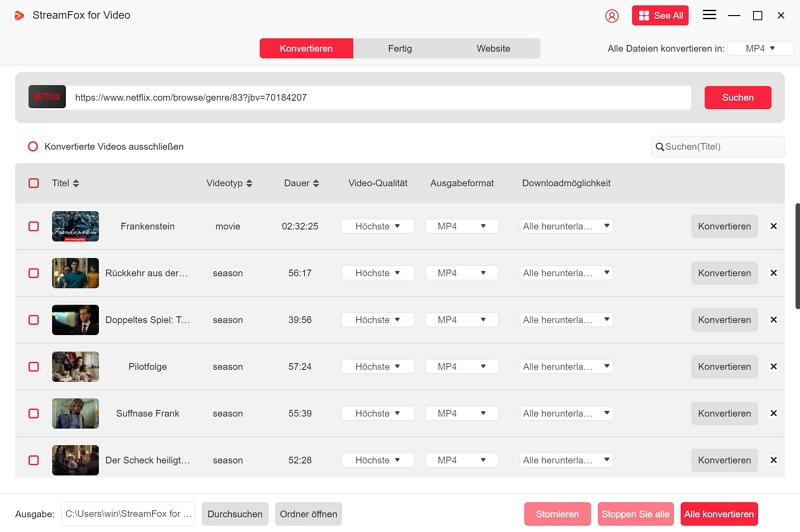Sort the list by Dauer arrows

[x=316, y=184]
